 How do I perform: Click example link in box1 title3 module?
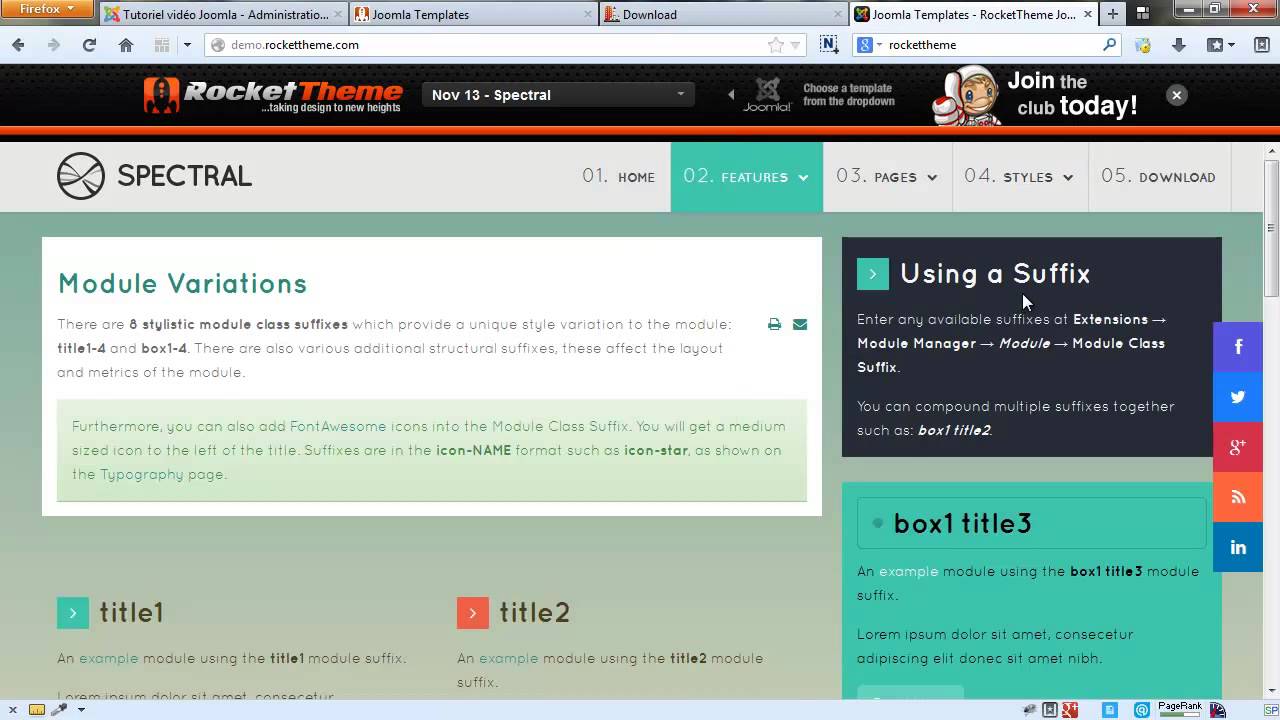coord(909,571)
